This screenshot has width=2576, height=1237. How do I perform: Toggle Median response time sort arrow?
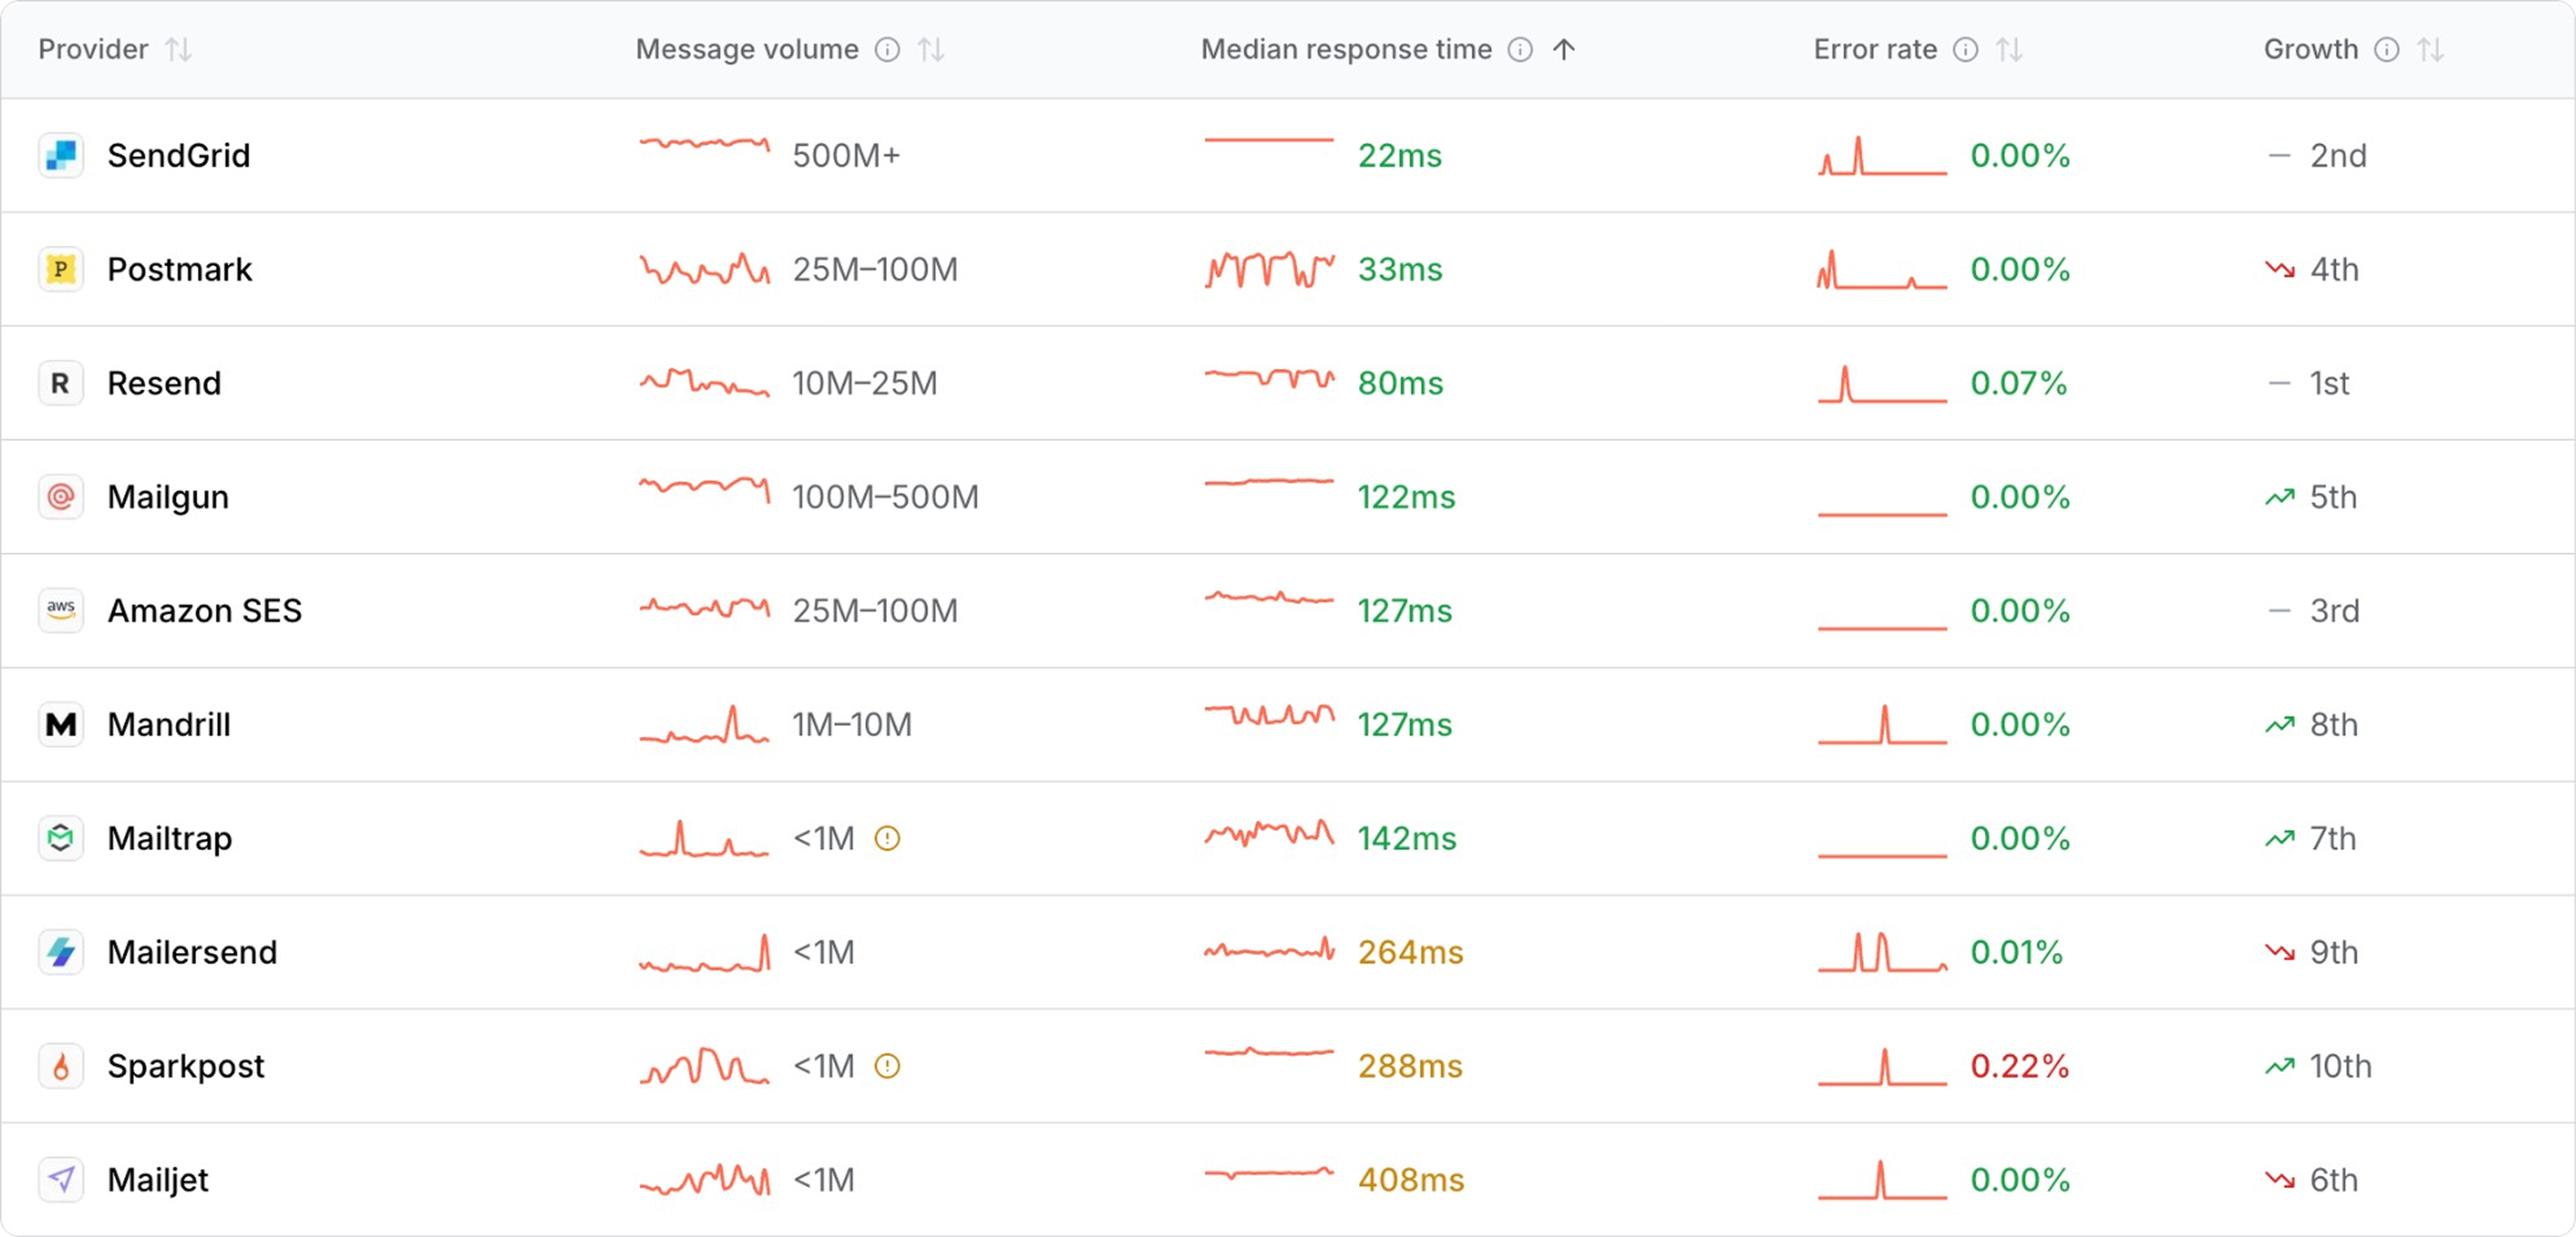click(1564, 50)
